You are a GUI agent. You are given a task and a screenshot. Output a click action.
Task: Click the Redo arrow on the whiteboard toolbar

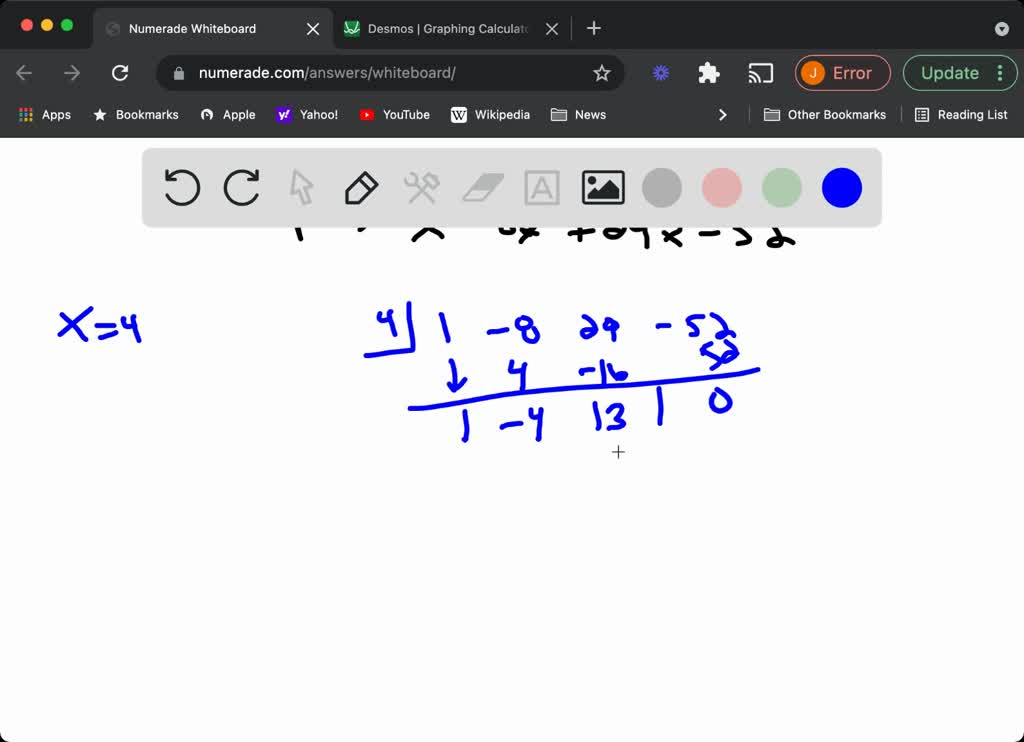click(241, 187)
